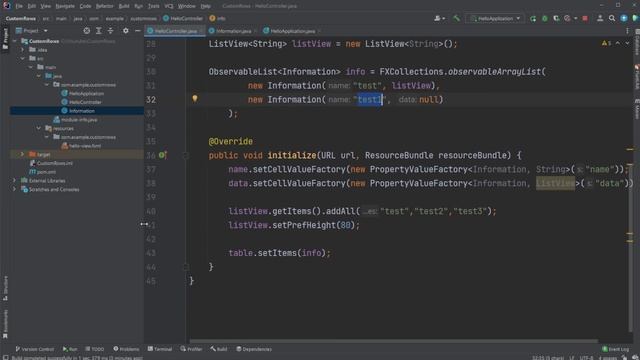Viewport: 640px width, 360px height.
Task: Click the horizontal editor scrollbar
Action: (394, 341)
